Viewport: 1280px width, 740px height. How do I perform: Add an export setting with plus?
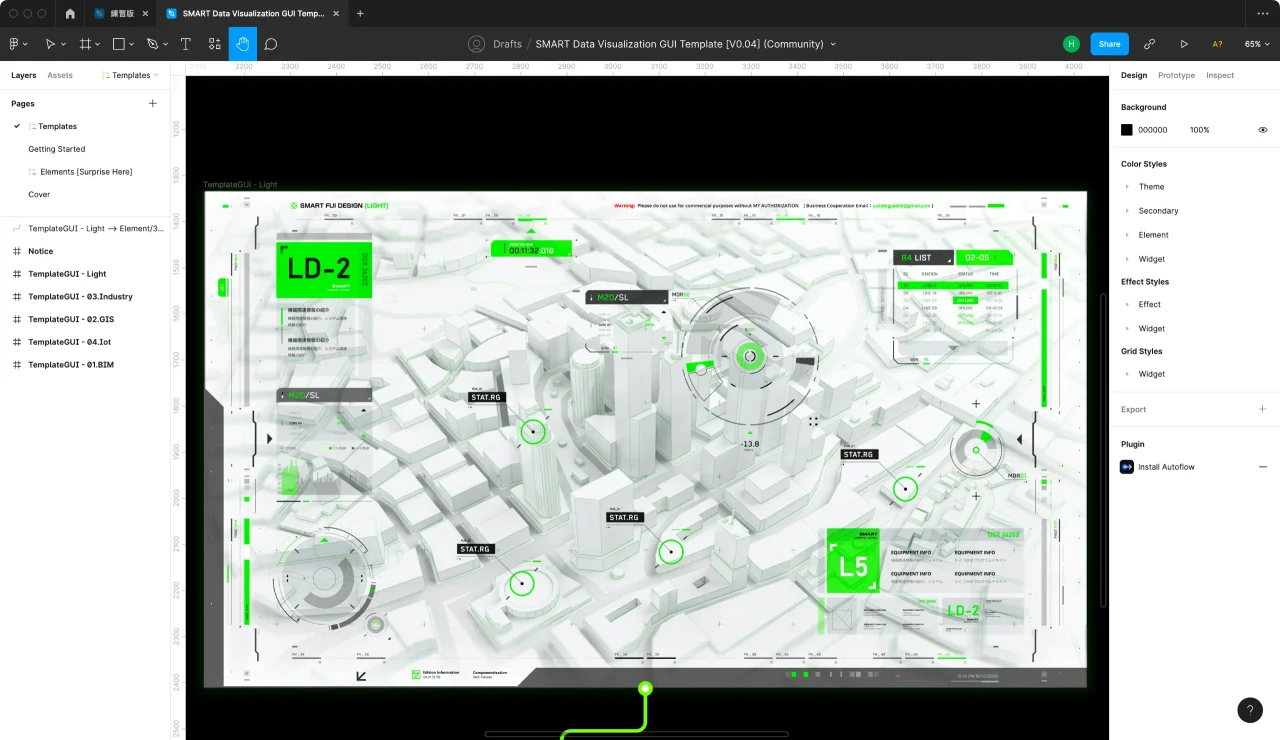(1262, 409)
